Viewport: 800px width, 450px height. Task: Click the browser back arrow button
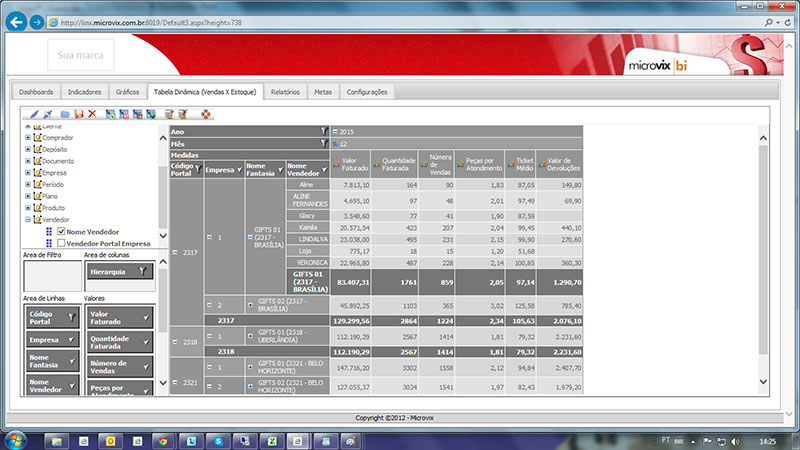[17, 21]
